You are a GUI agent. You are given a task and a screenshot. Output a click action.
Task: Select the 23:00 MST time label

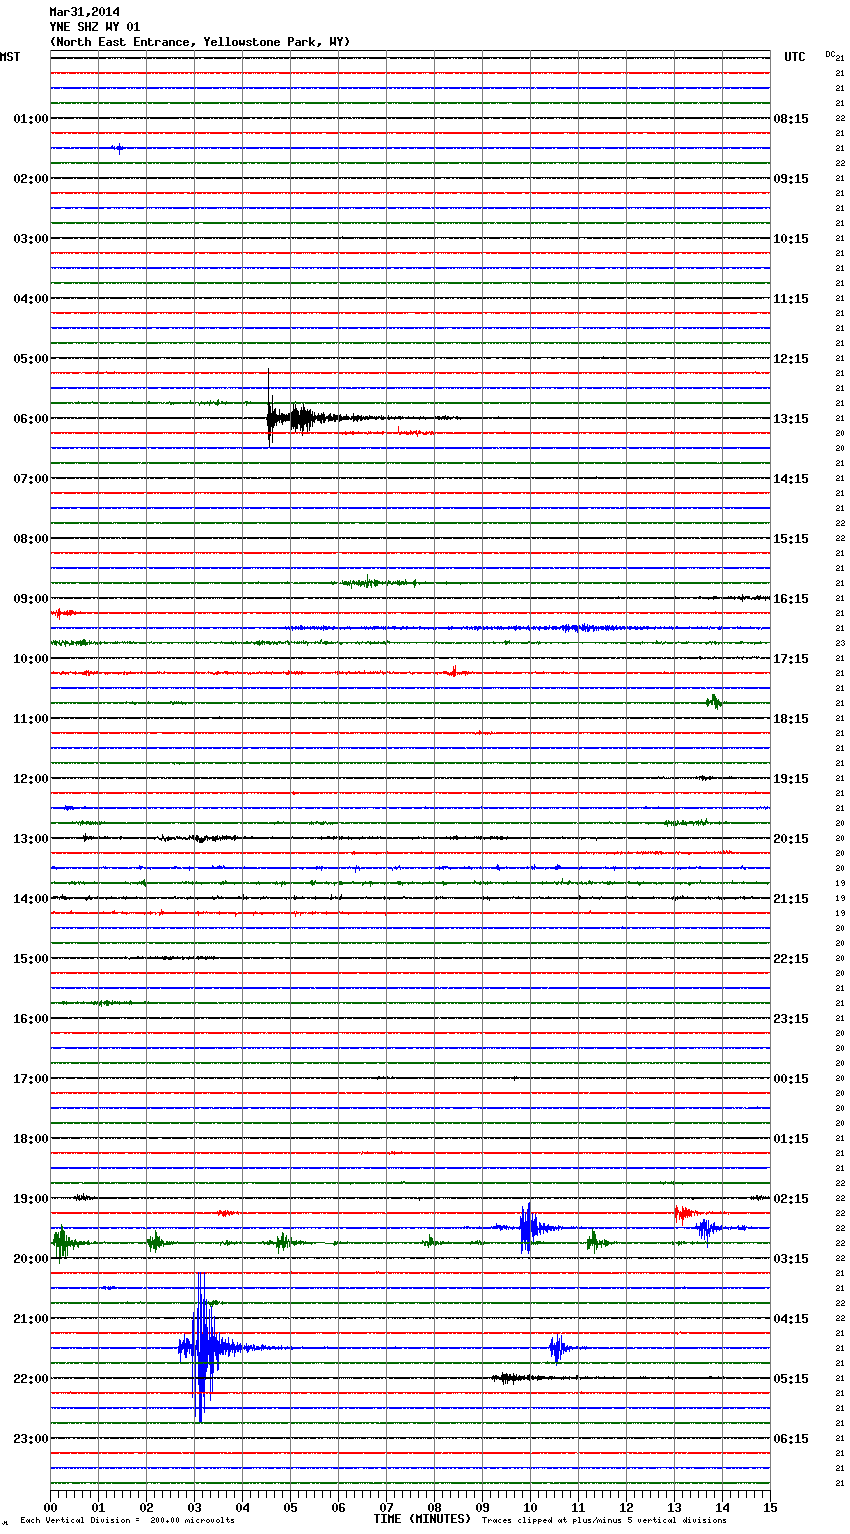click(31, 1439)
